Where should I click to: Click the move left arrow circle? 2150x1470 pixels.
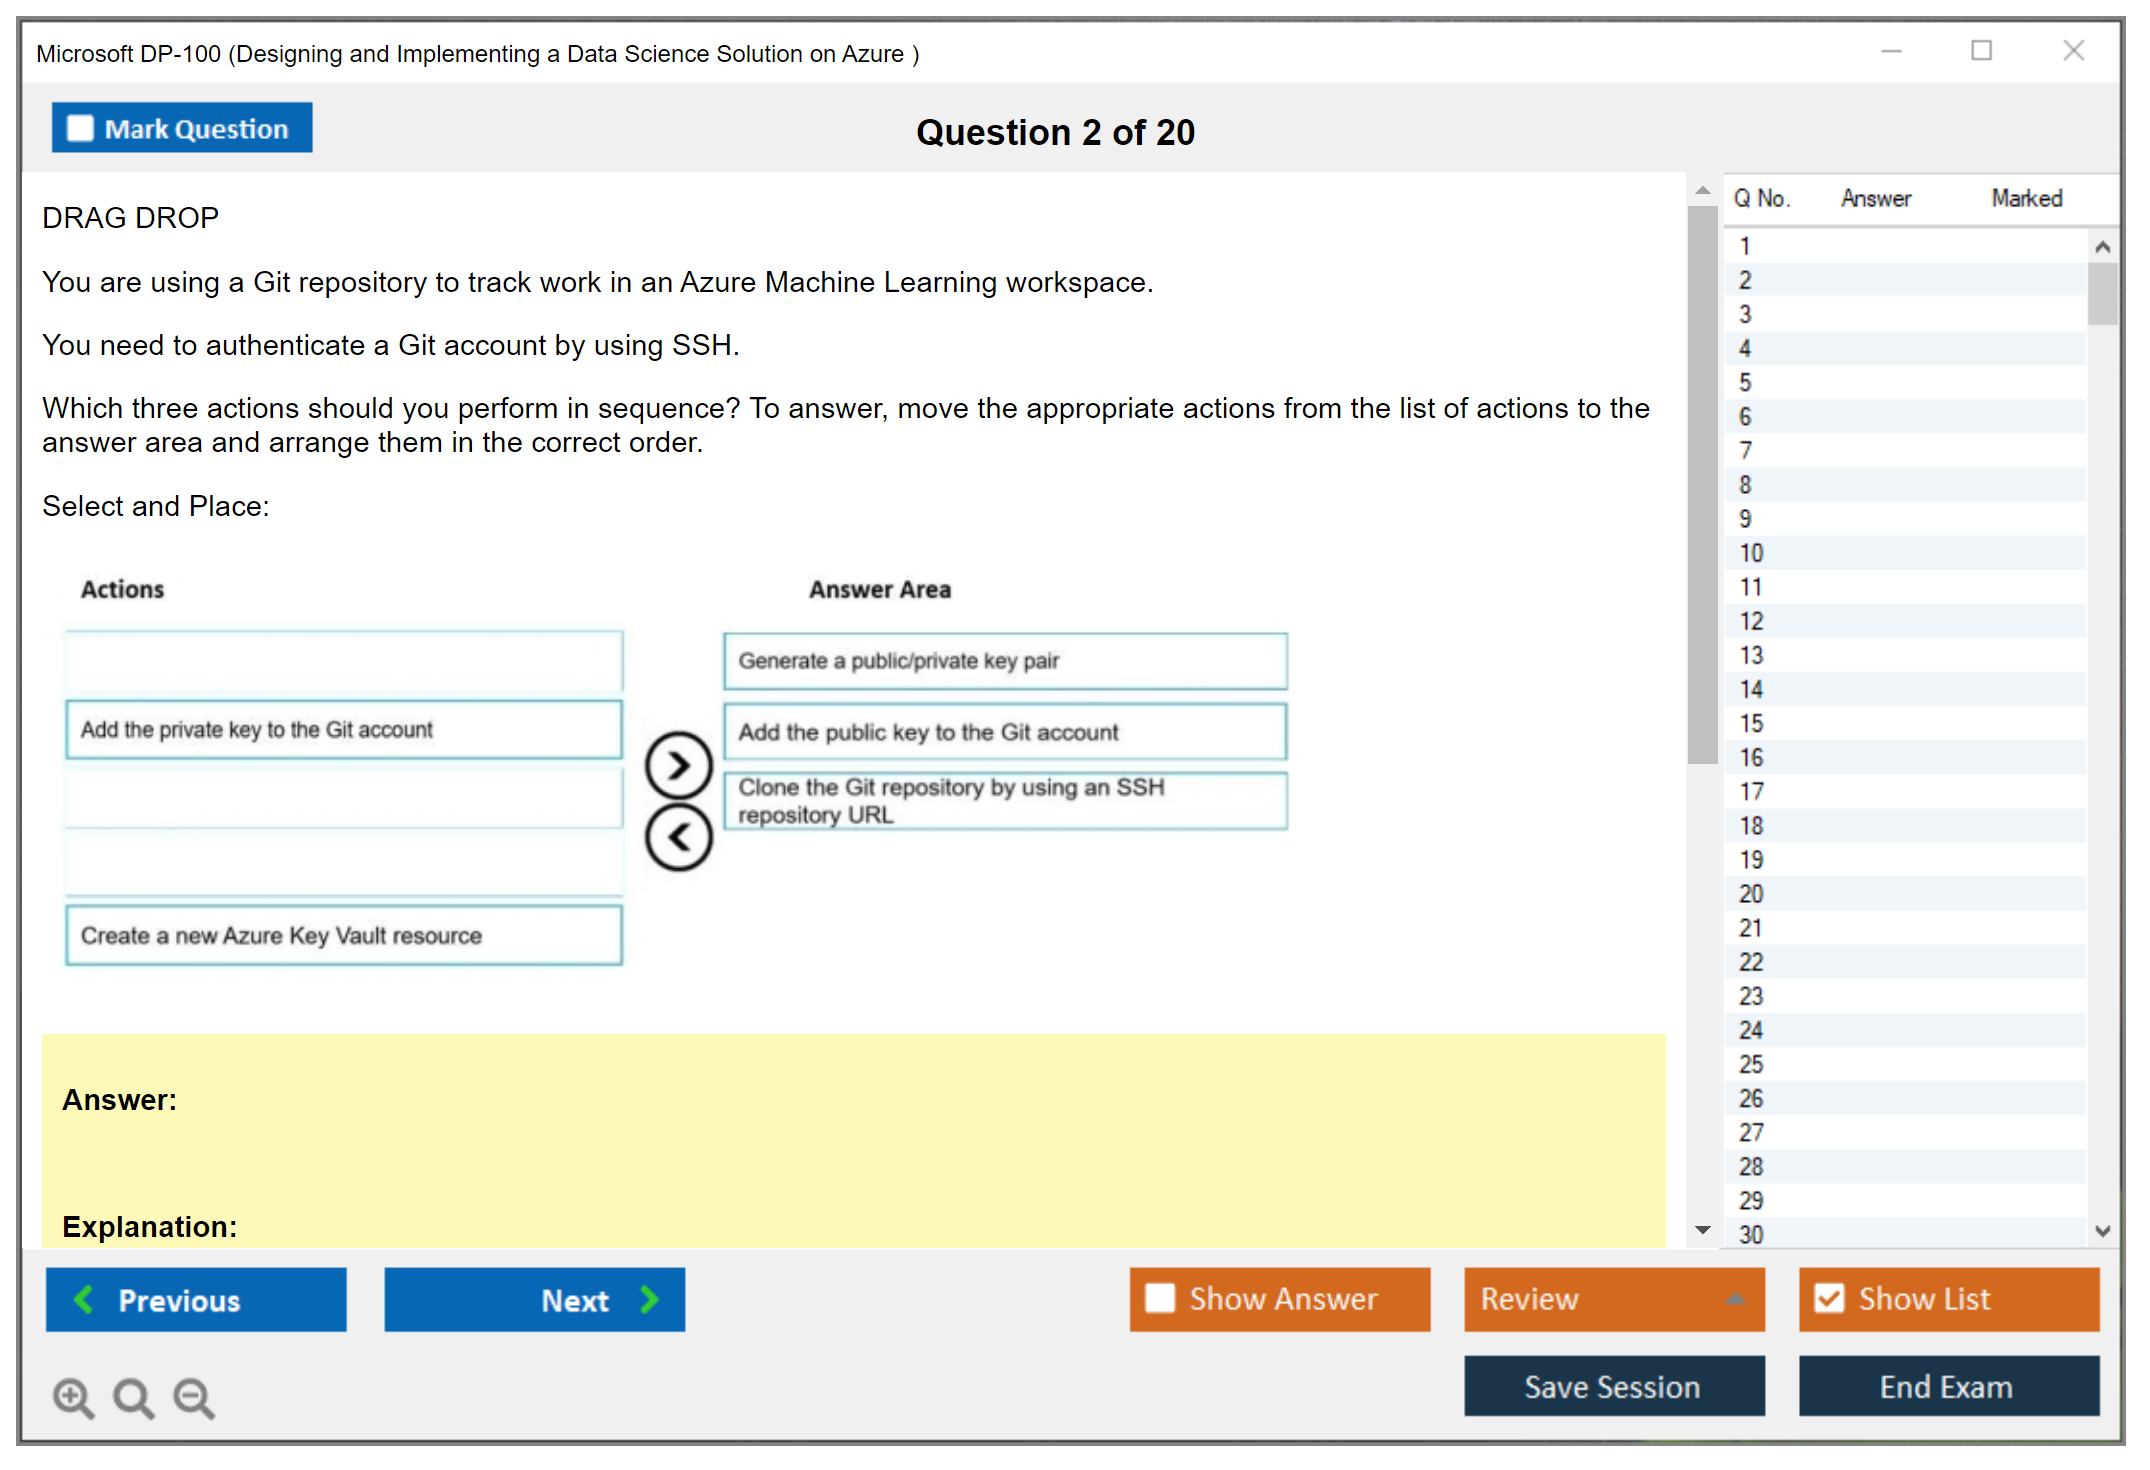[678, 837]
